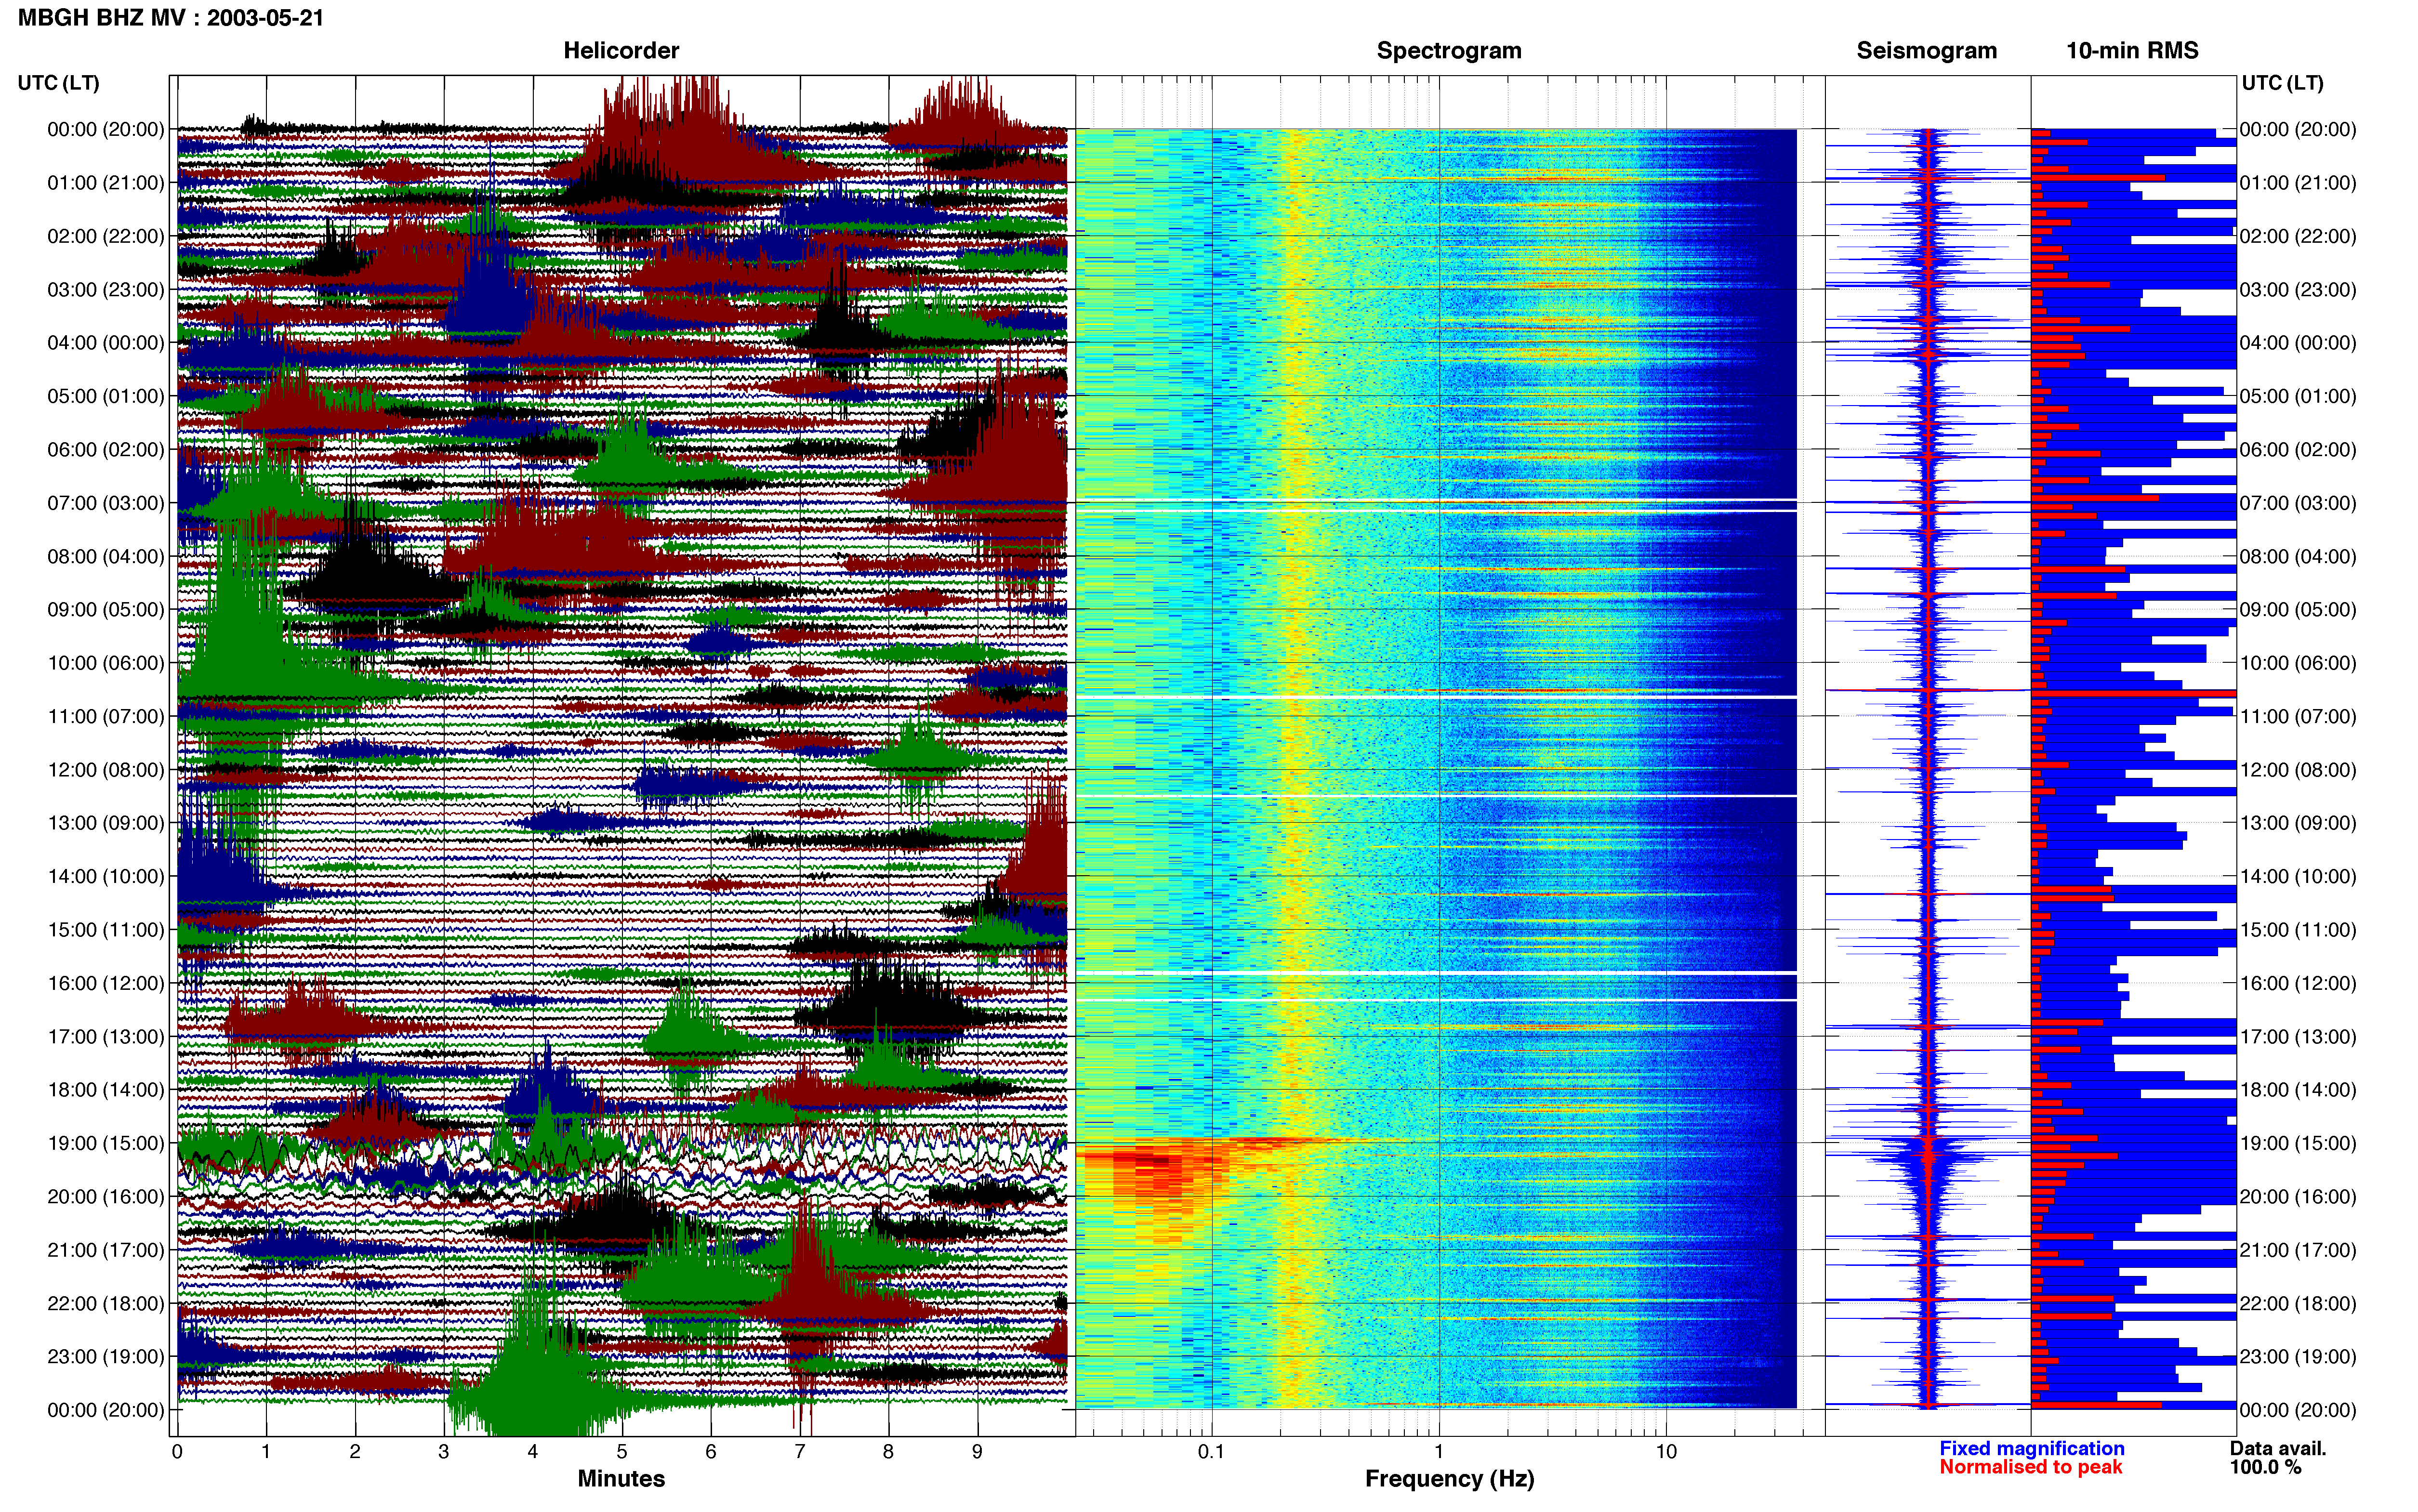Click the right axis label '01:00 (21:00)'

[2298, 183]
